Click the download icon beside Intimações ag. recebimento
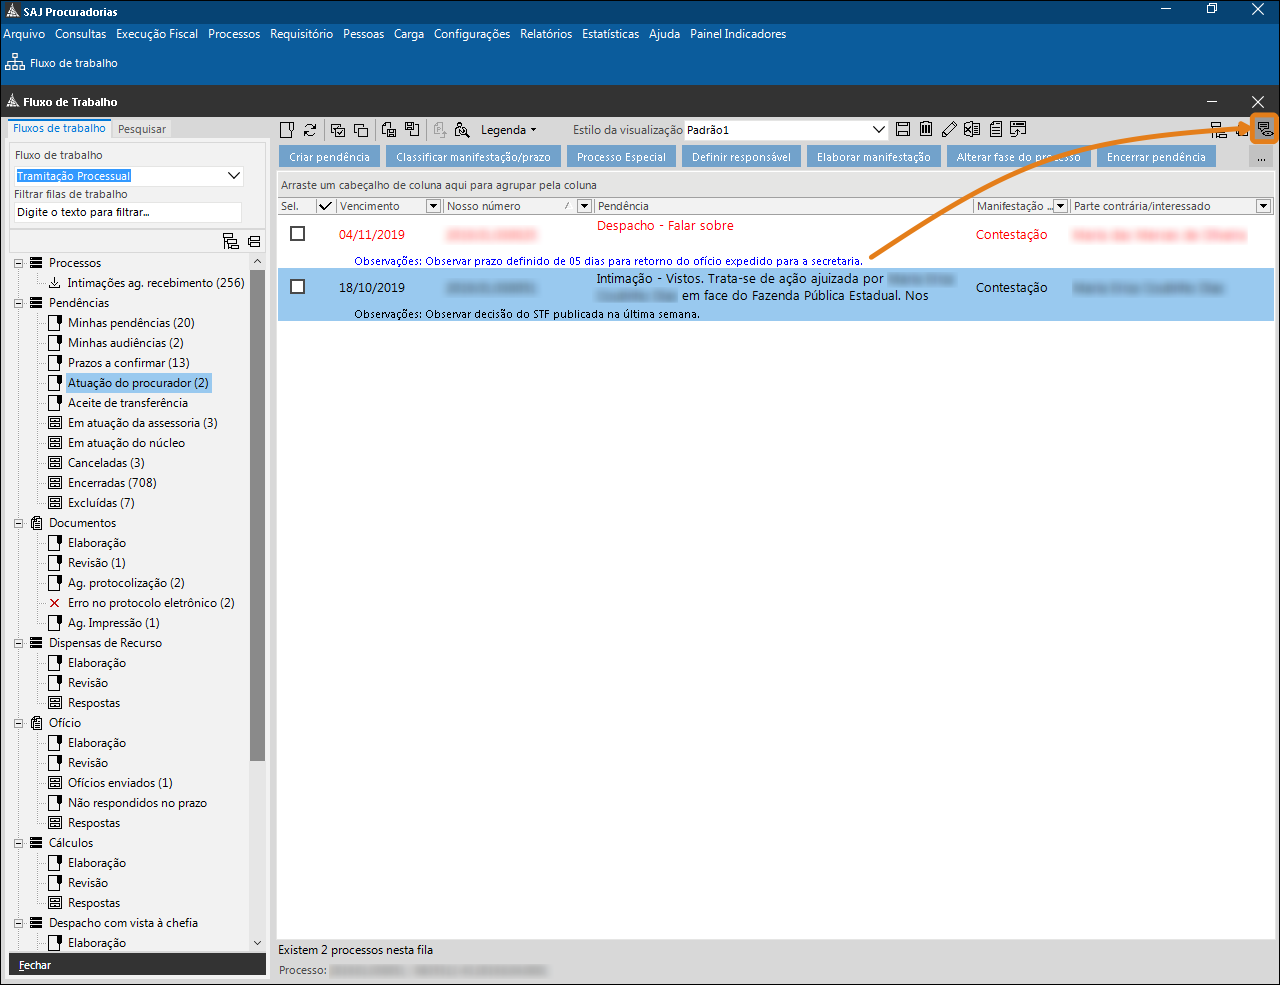 [x=55, y=283]
